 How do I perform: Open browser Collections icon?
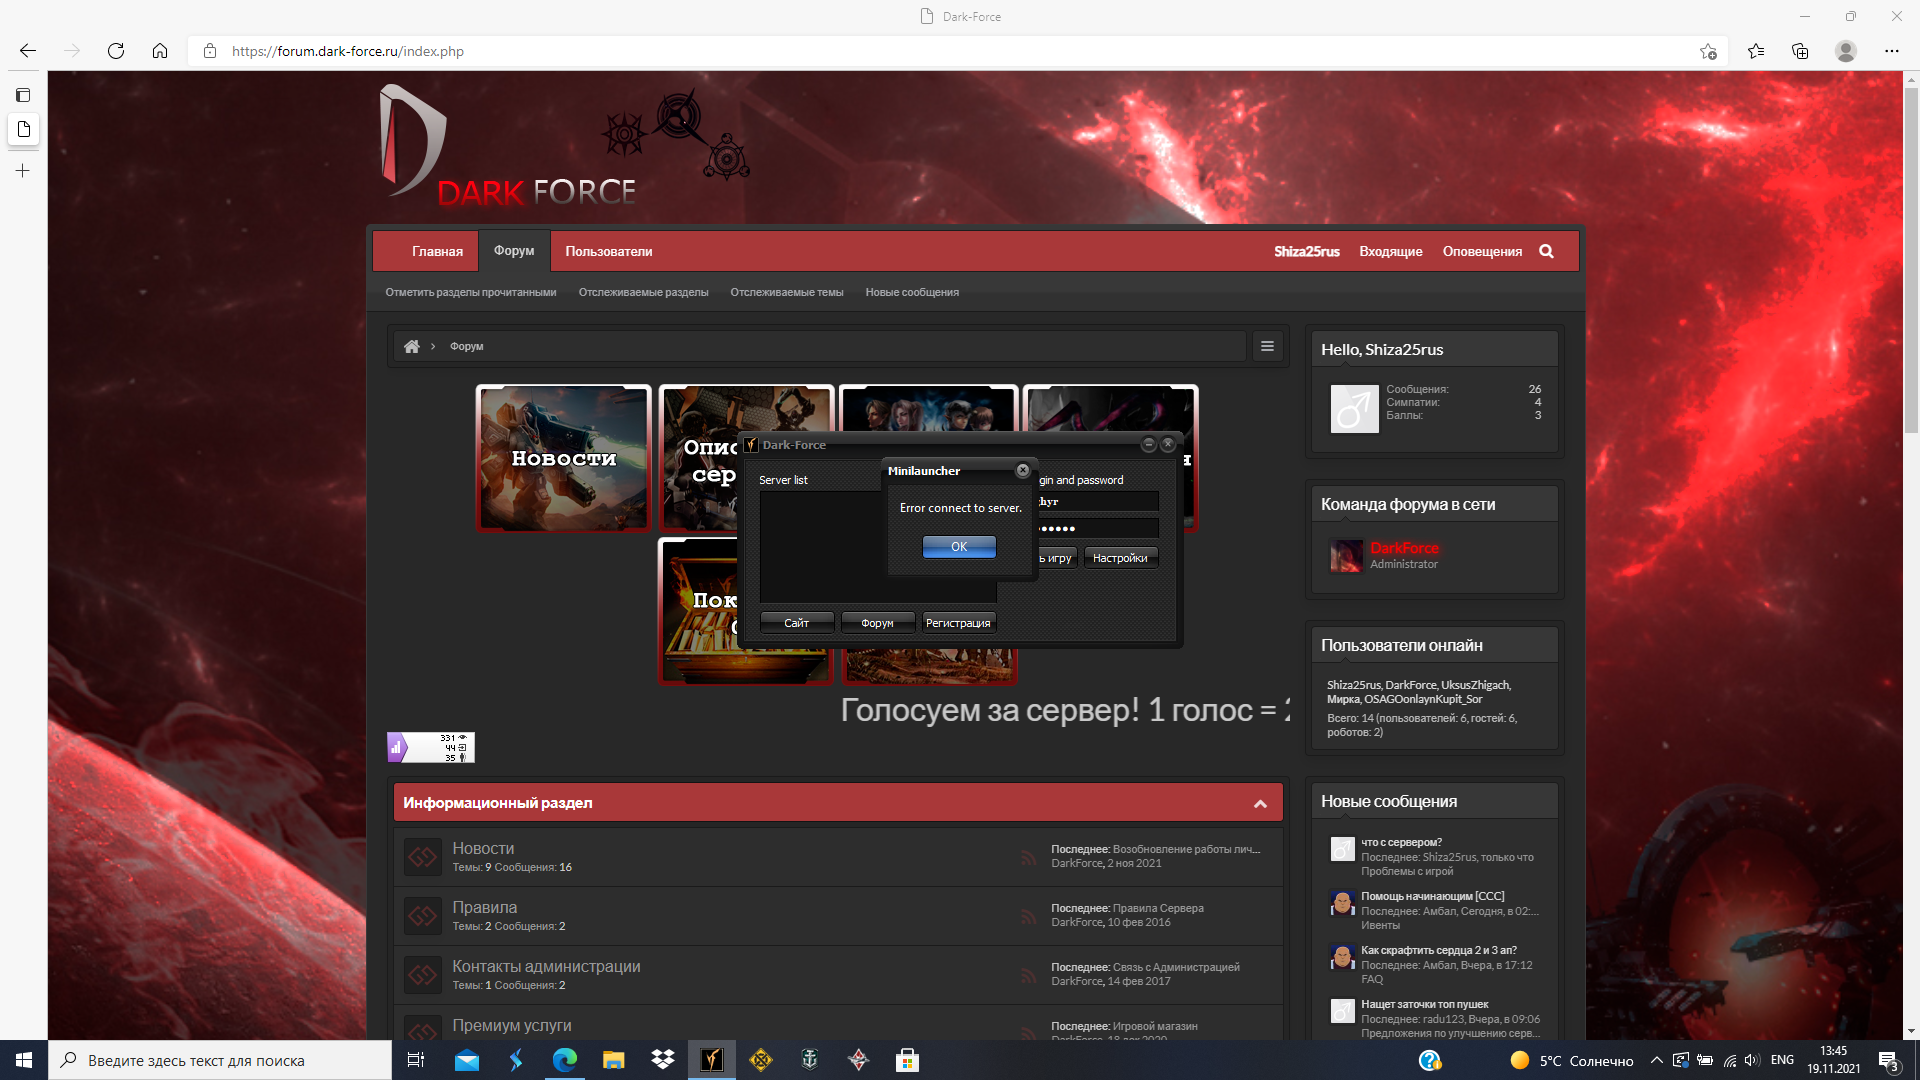1800,51
